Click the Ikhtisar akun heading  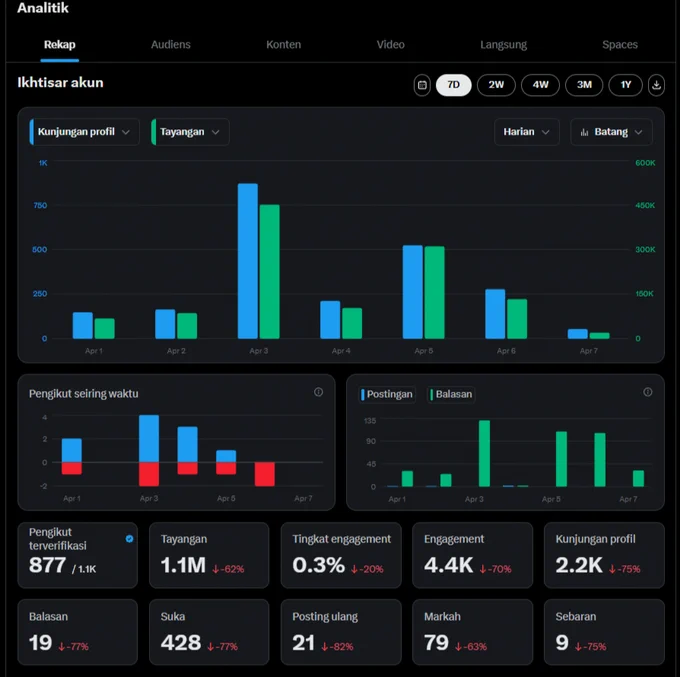click(60, 82)
